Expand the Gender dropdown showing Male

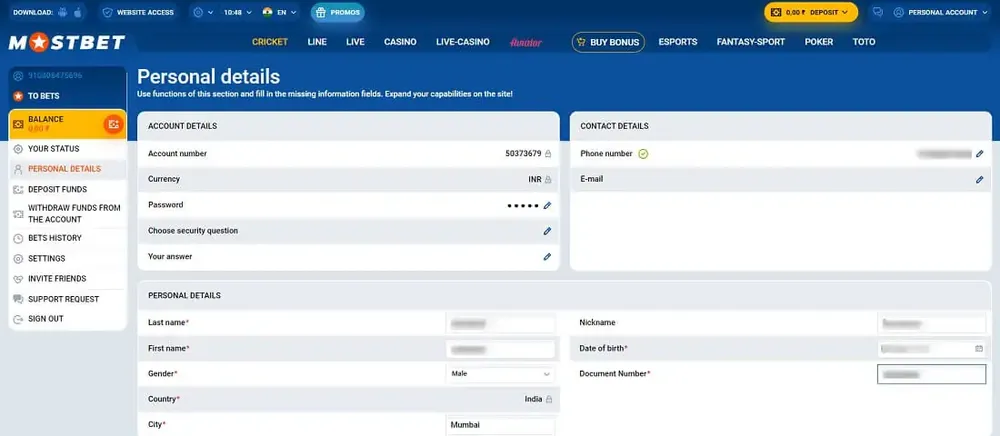[500, 374]
